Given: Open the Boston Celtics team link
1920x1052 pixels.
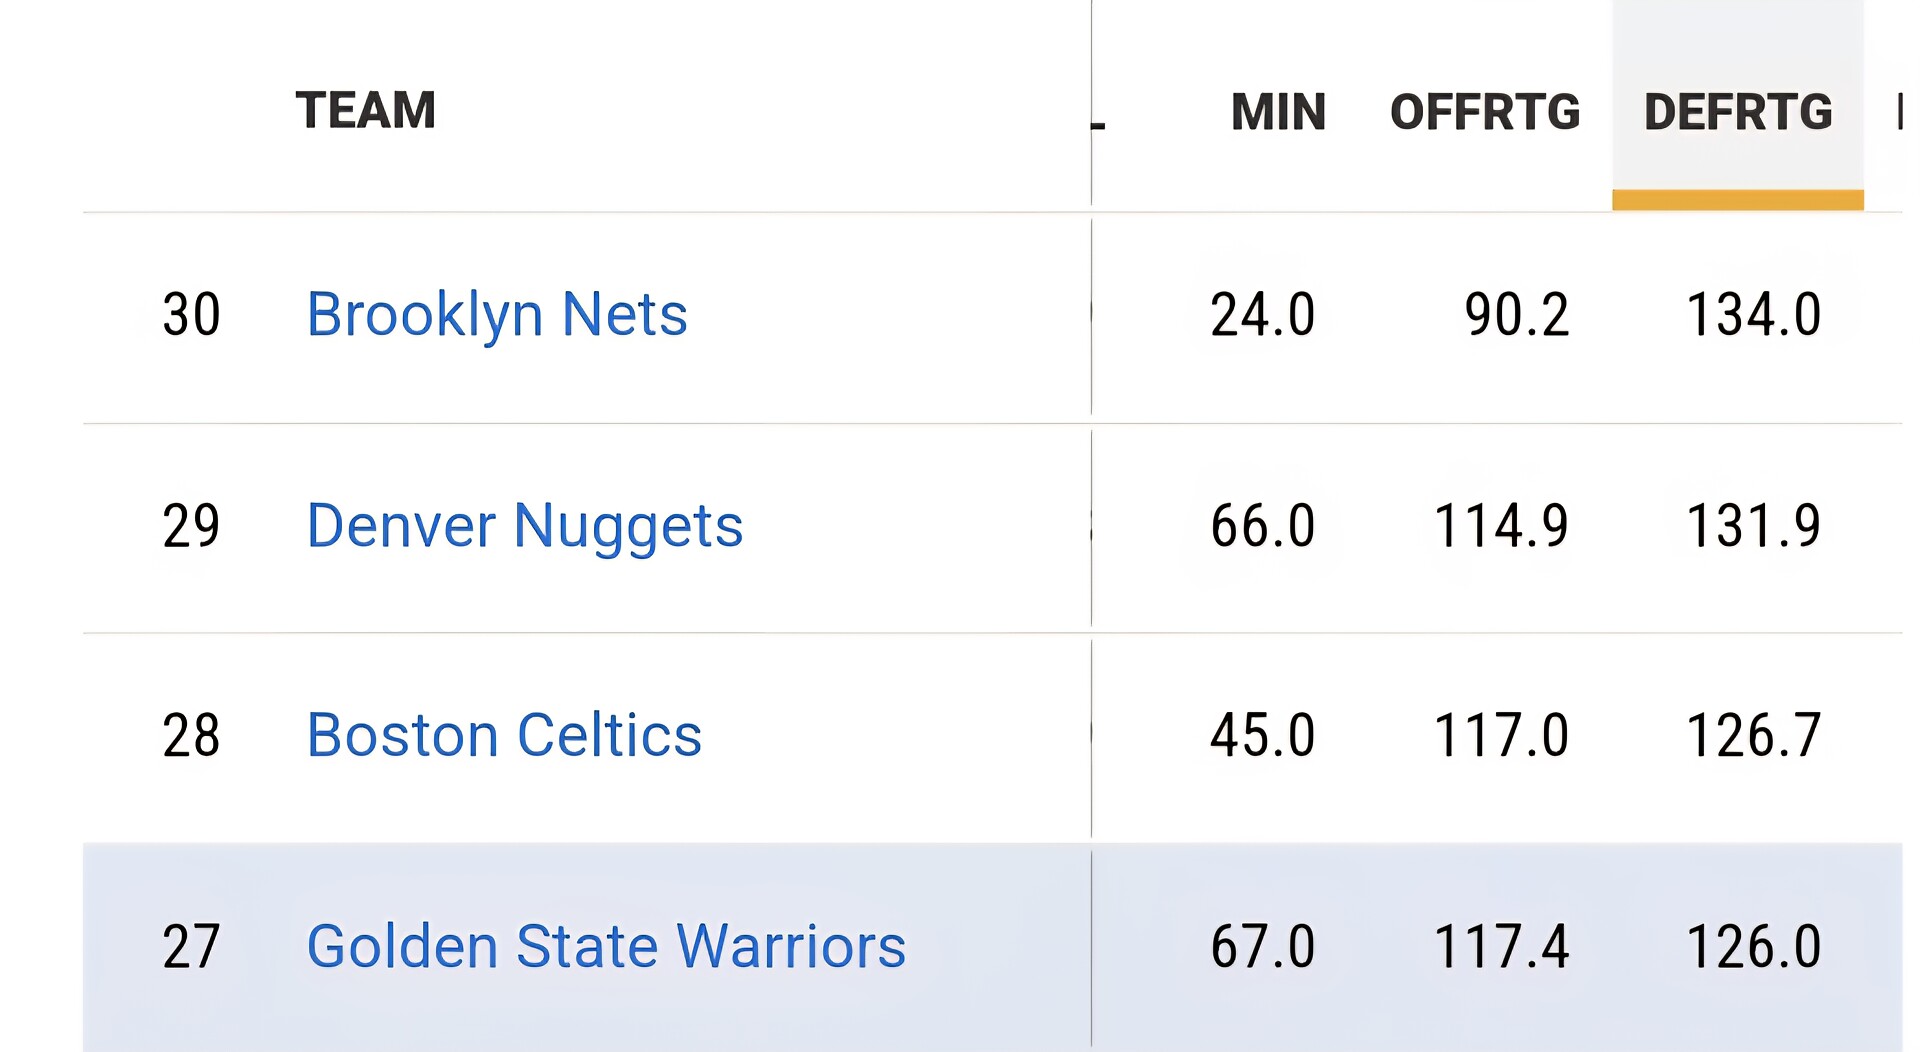Looking at the screenshot, I should coord(504,736).
